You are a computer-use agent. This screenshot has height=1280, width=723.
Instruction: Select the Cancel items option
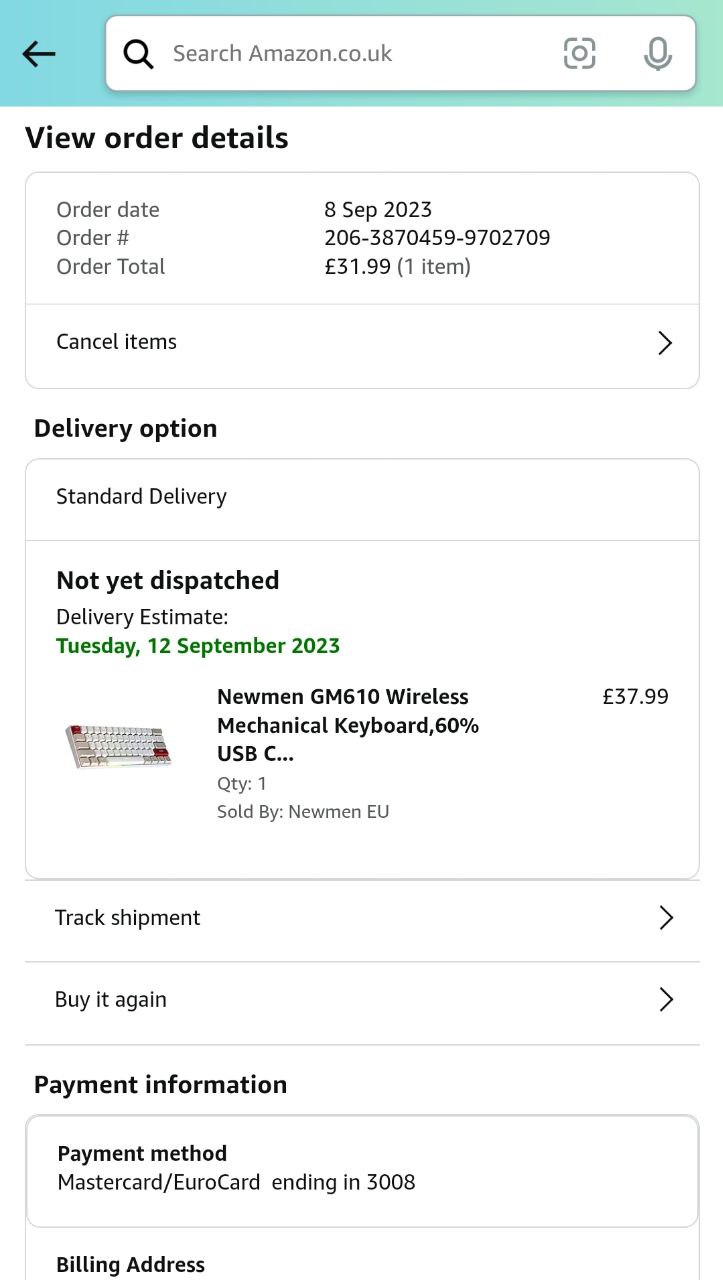[x=117, y=342]
